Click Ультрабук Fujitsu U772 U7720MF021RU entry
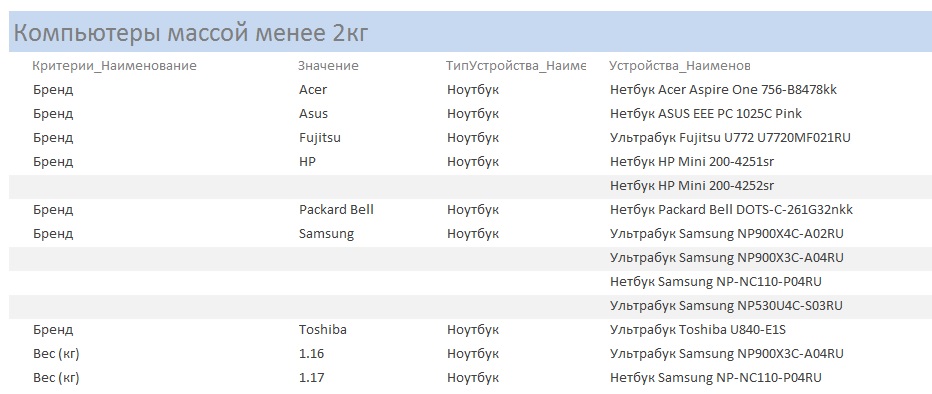 point(731,138)
